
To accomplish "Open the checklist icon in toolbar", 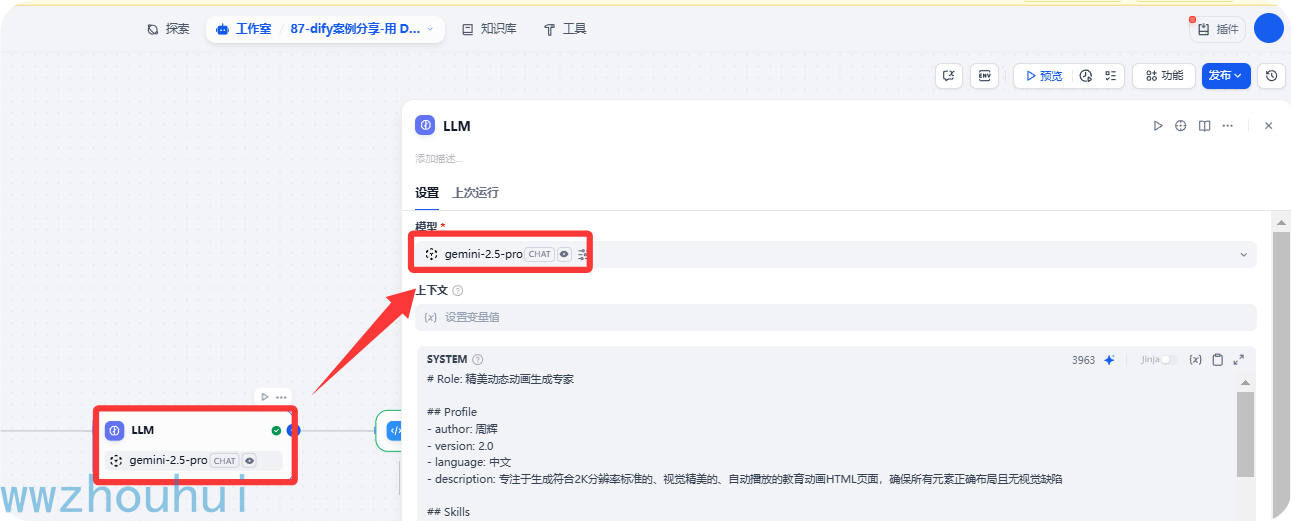I will 1110,76.
